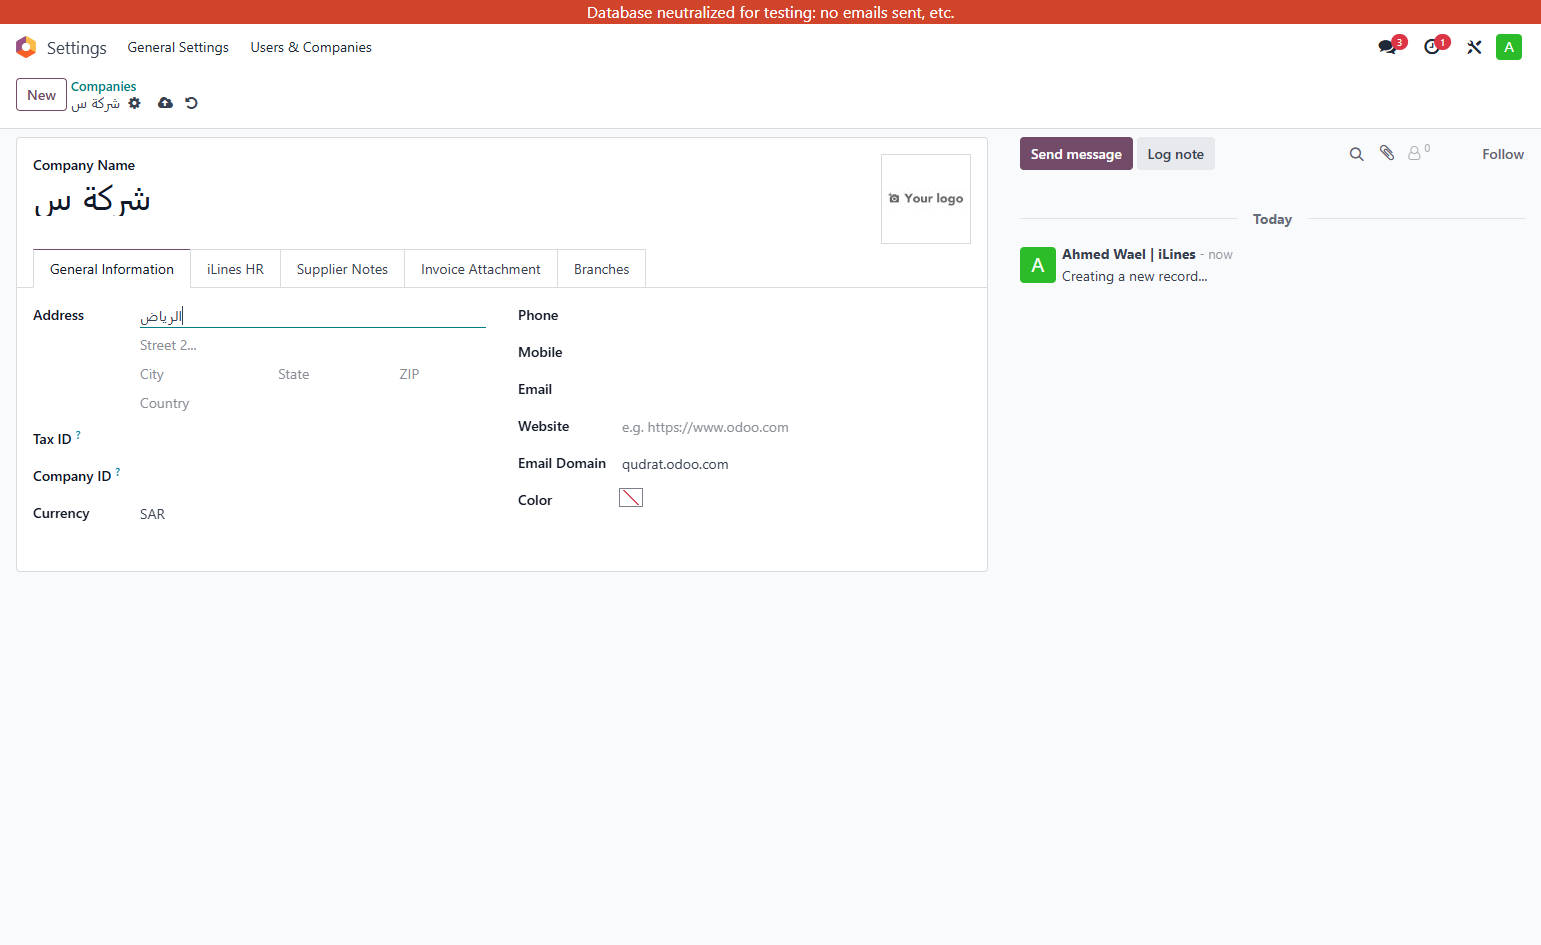Viewport: 1541px width, 945px height.
Task: Open the Users & Companies menu
Action: click(311, 47)
